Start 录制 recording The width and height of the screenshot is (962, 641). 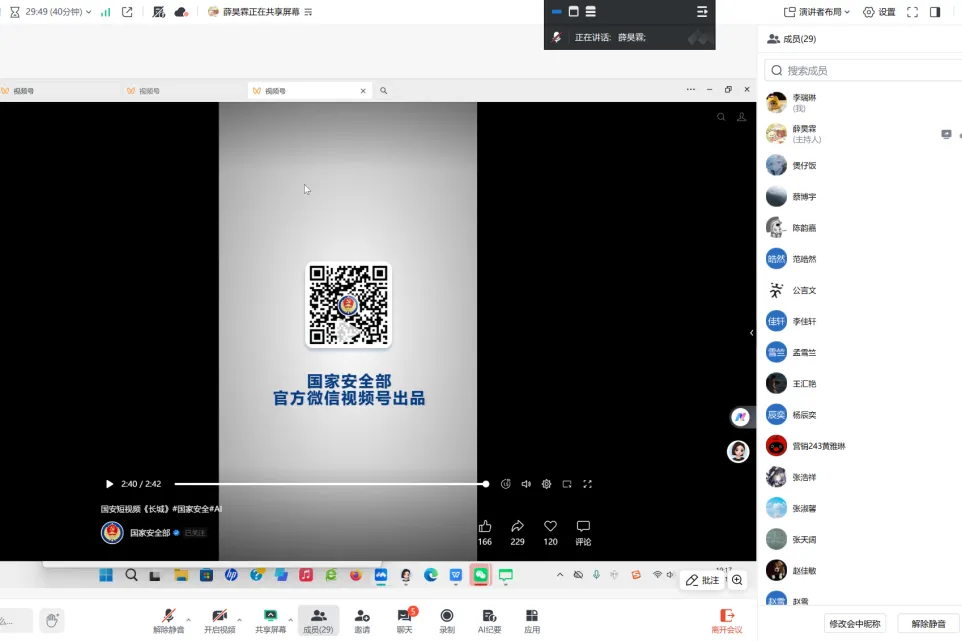(x=447, y=620)
